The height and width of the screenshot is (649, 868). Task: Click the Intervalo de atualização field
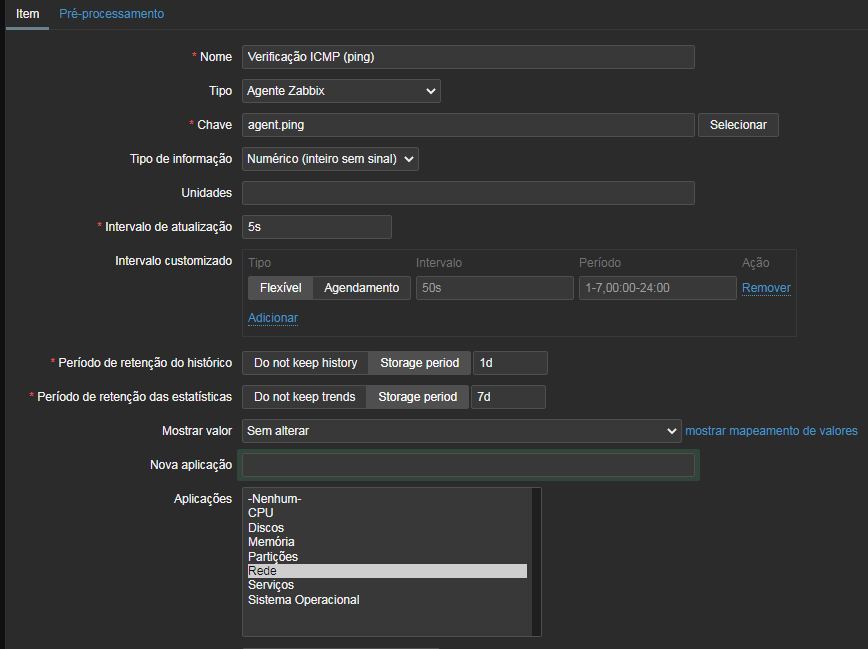(316, 227)
